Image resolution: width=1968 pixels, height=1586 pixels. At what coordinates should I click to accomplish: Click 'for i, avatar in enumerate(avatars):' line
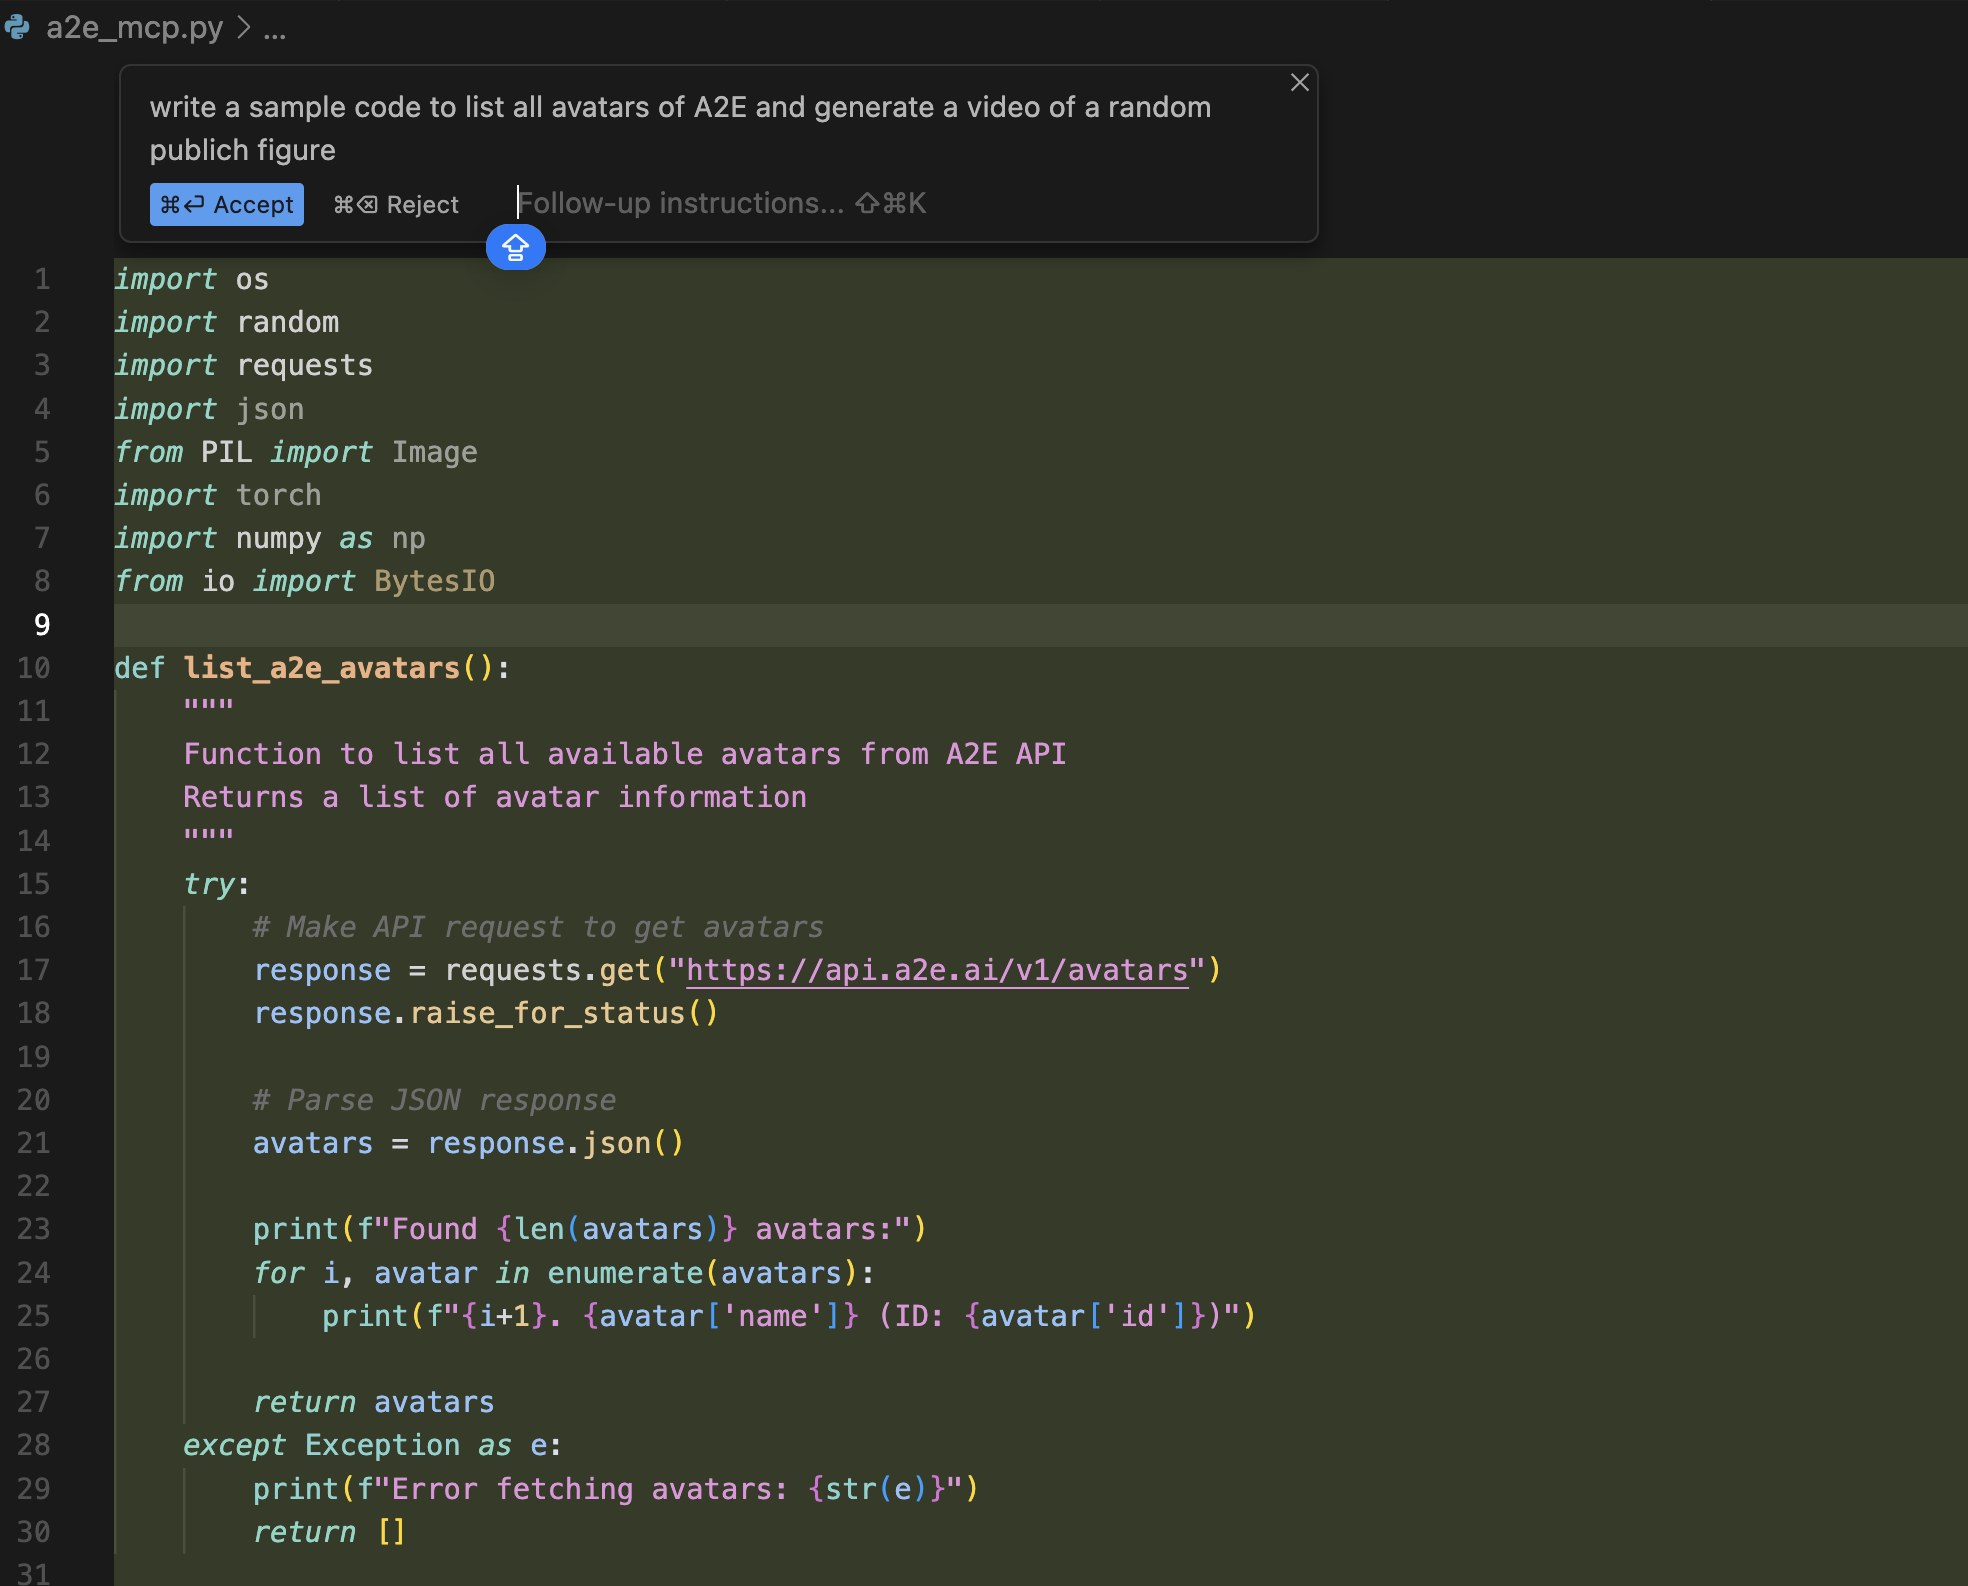point(563,1273)
